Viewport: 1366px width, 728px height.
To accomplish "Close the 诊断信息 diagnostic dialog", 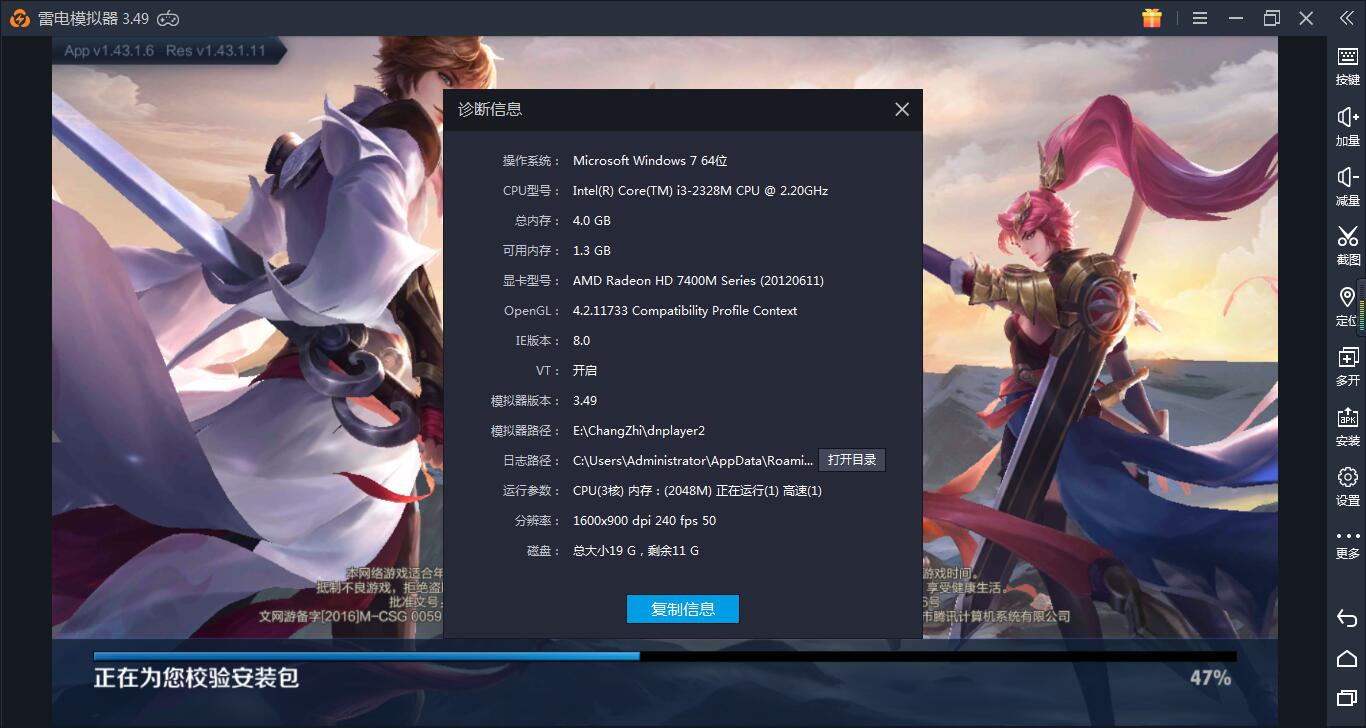I will click(x=902, y=109).
